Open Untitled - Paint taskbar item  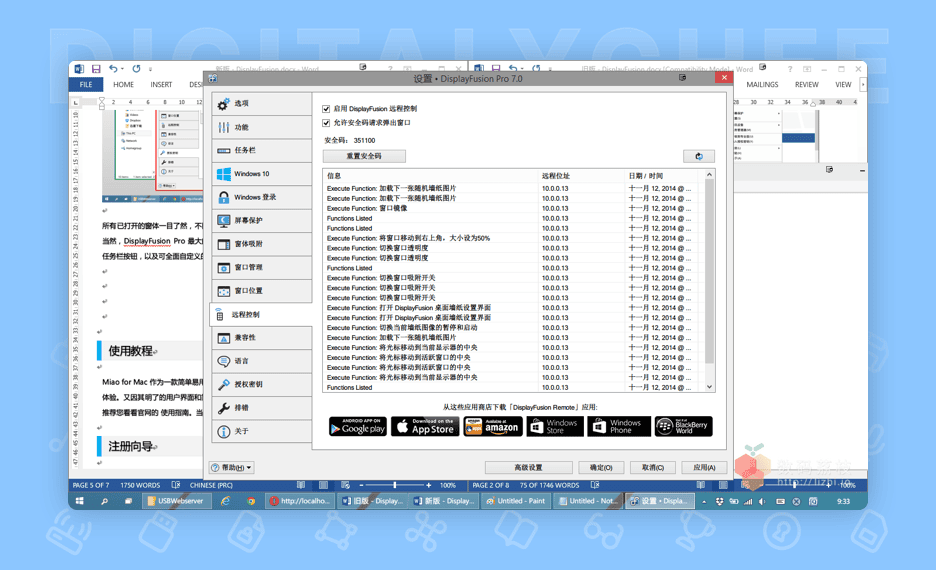click(x=516, y=501)
